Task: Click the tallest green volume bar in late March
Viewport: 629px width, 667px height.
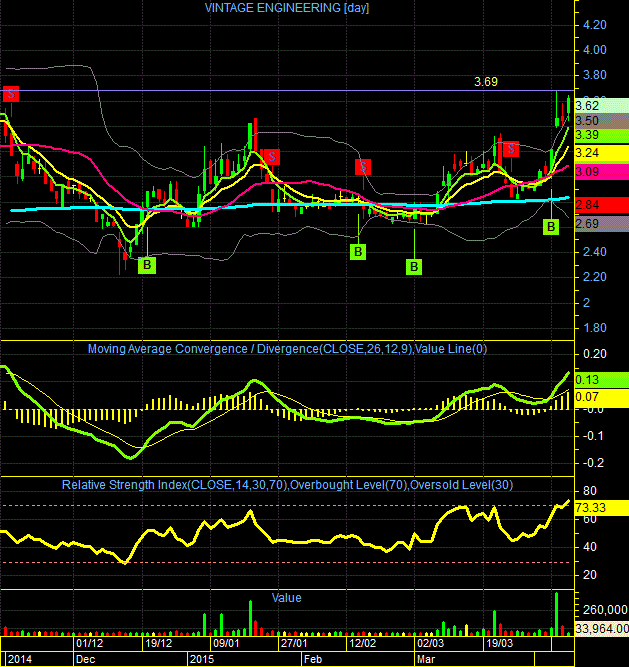Action: (x=556, y=614)
